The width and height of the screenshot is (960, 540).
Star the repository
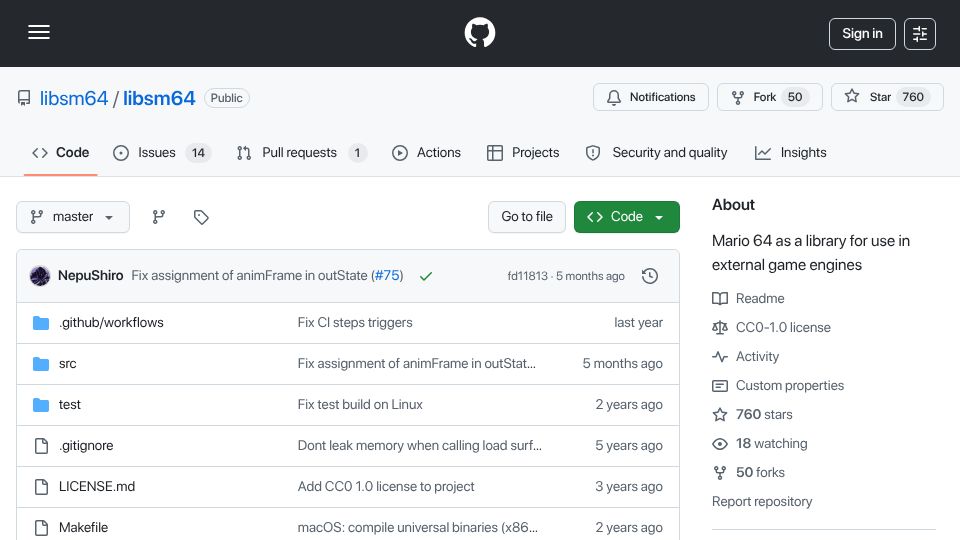click(887, 97)
